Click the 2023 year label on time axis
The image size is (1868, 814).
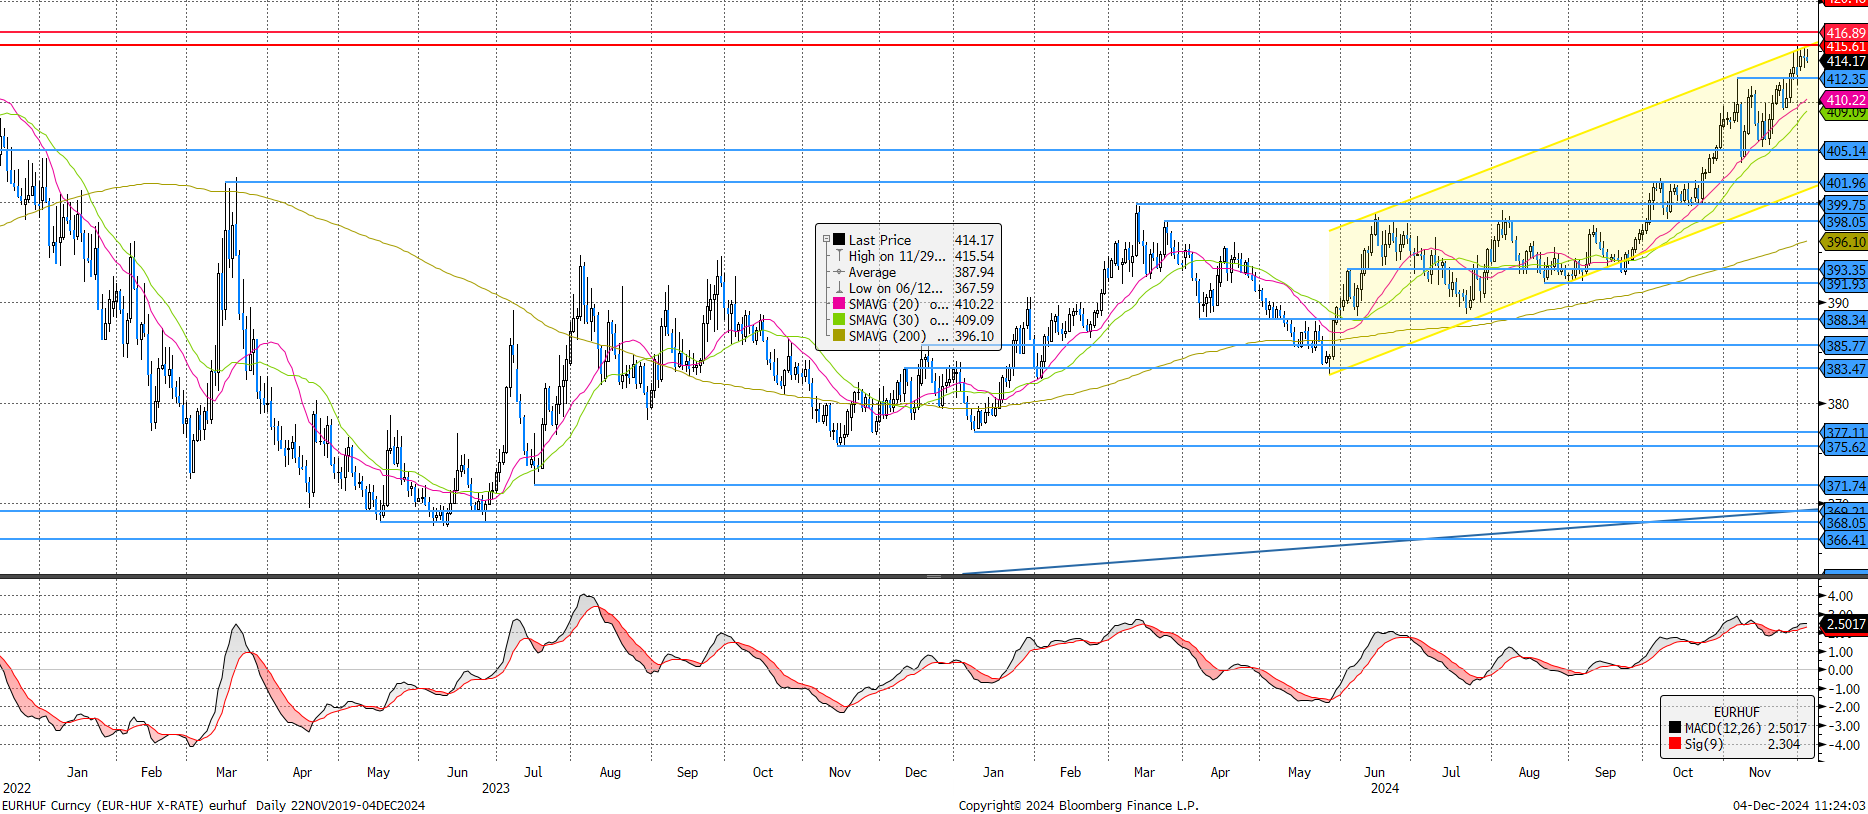point(495,788)
